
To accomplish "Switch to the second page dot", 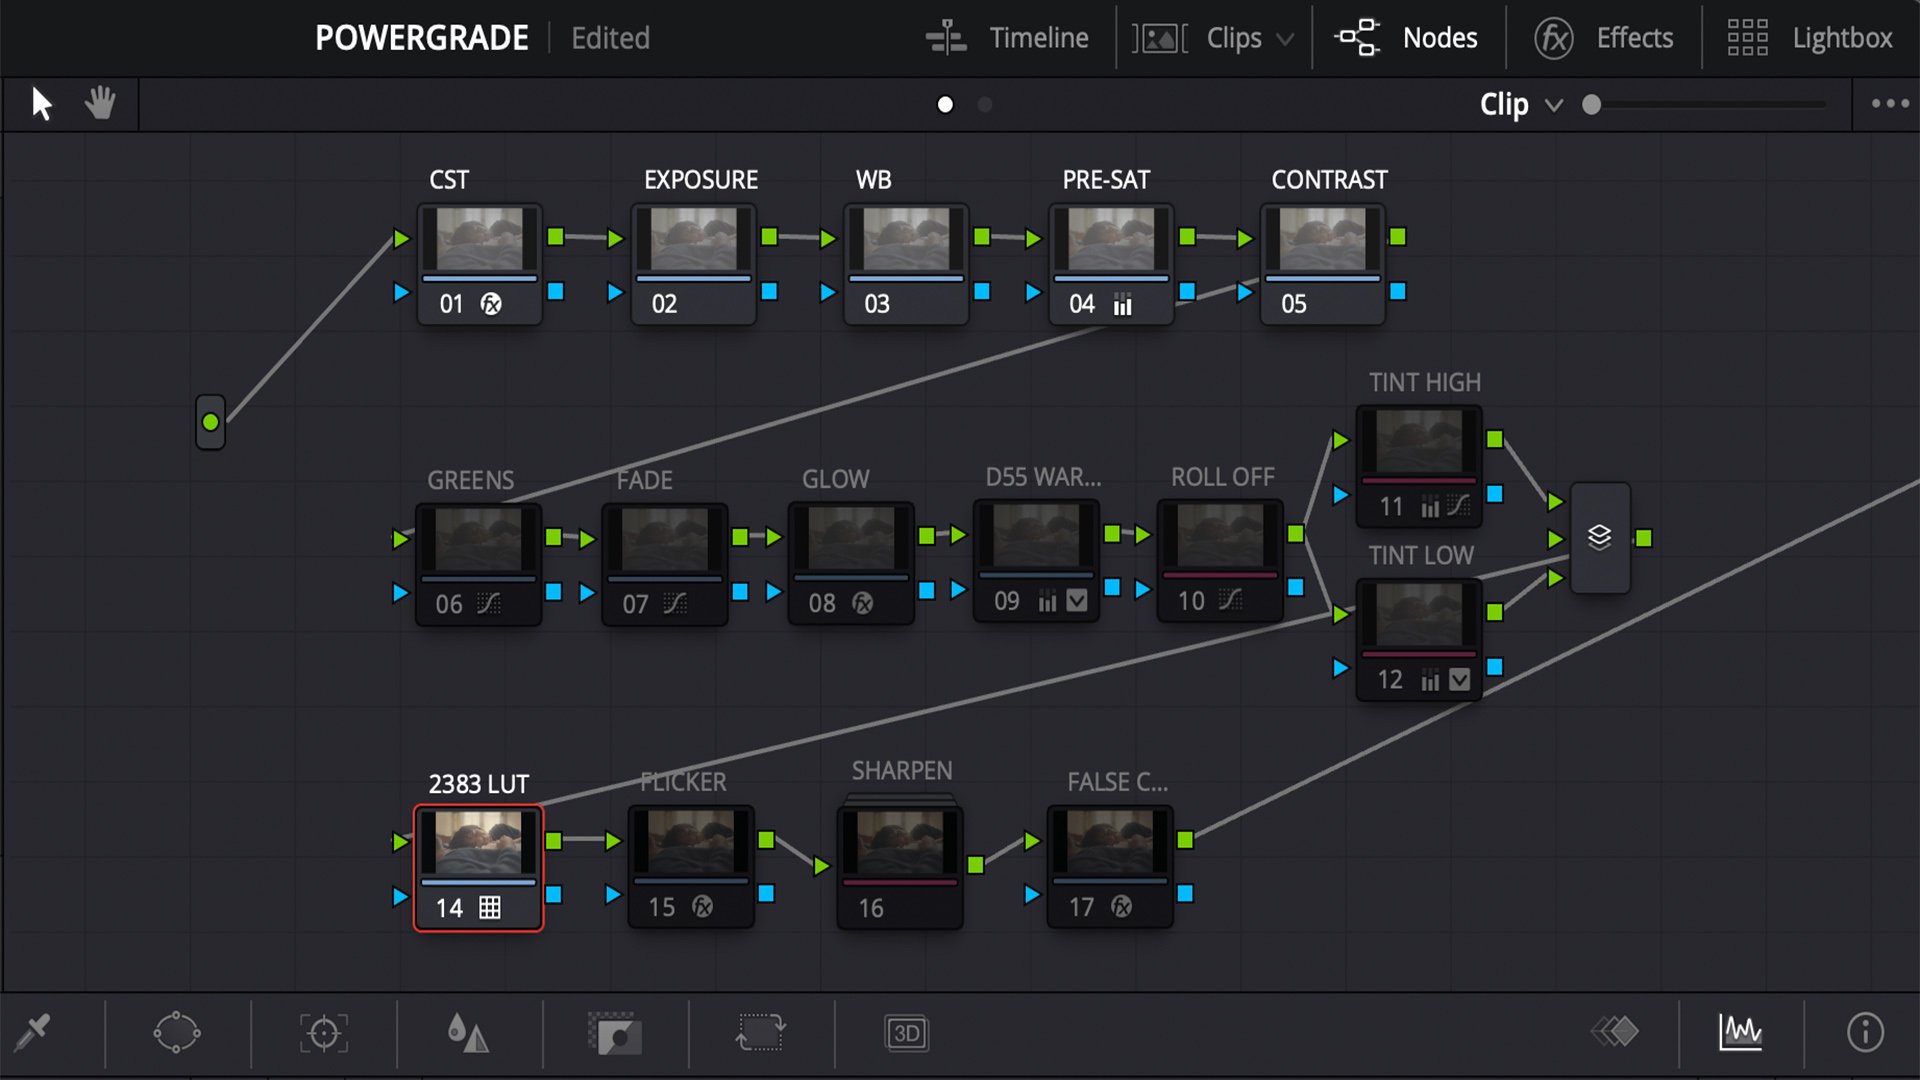I will click(985, 104).
